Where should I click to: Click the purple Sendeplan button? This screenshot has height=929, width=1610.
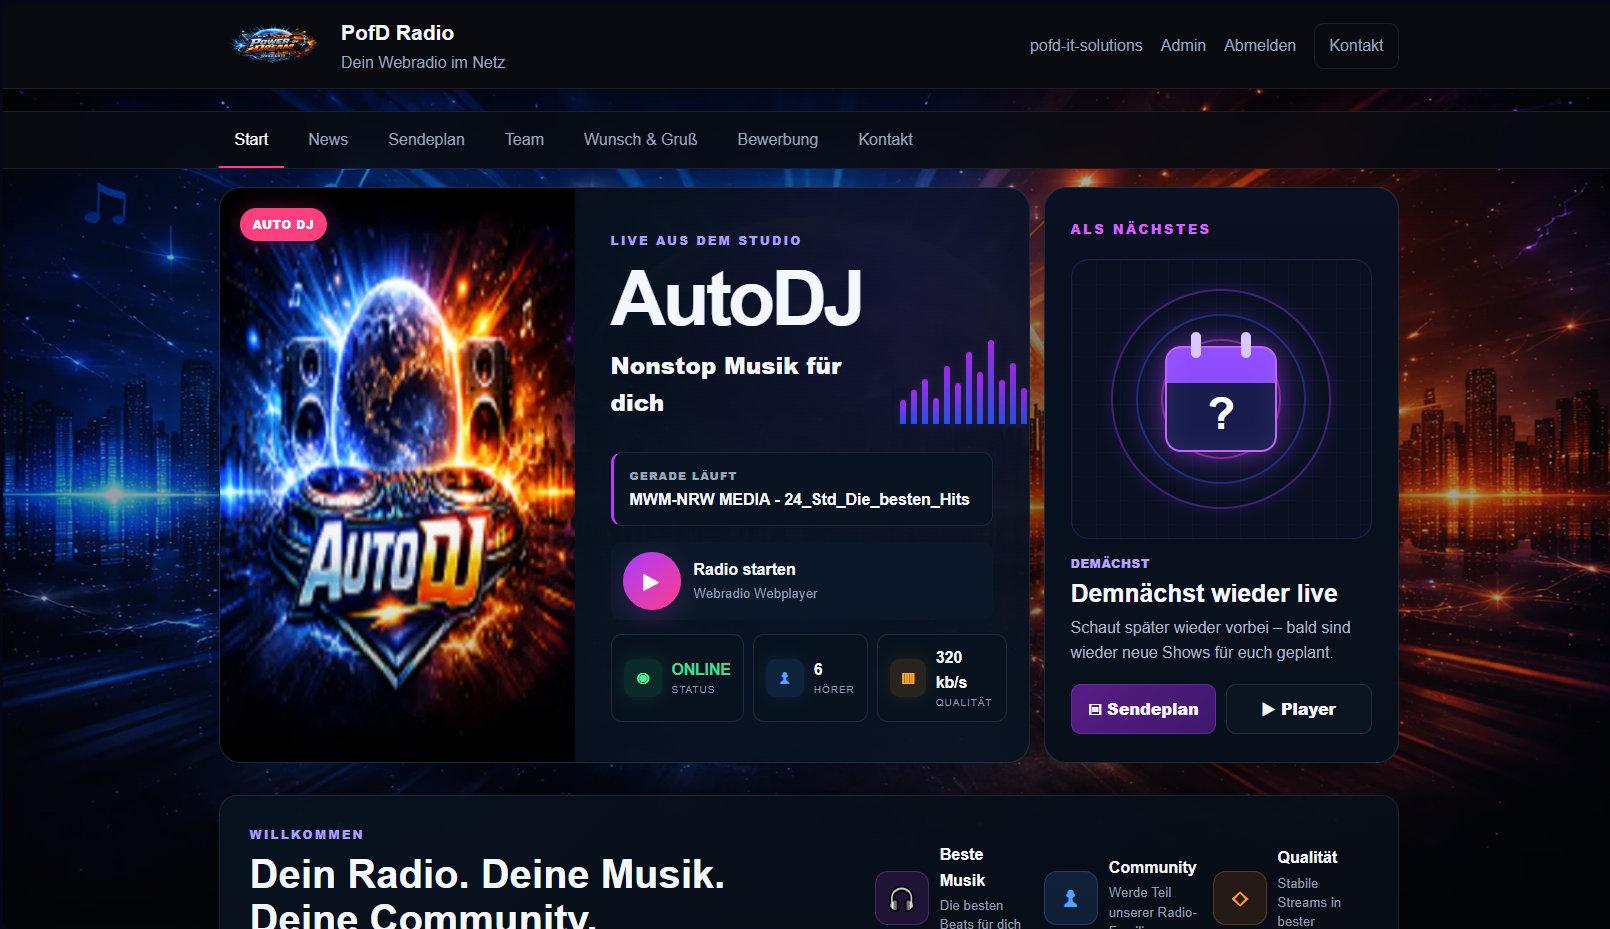pos(1143,709)
